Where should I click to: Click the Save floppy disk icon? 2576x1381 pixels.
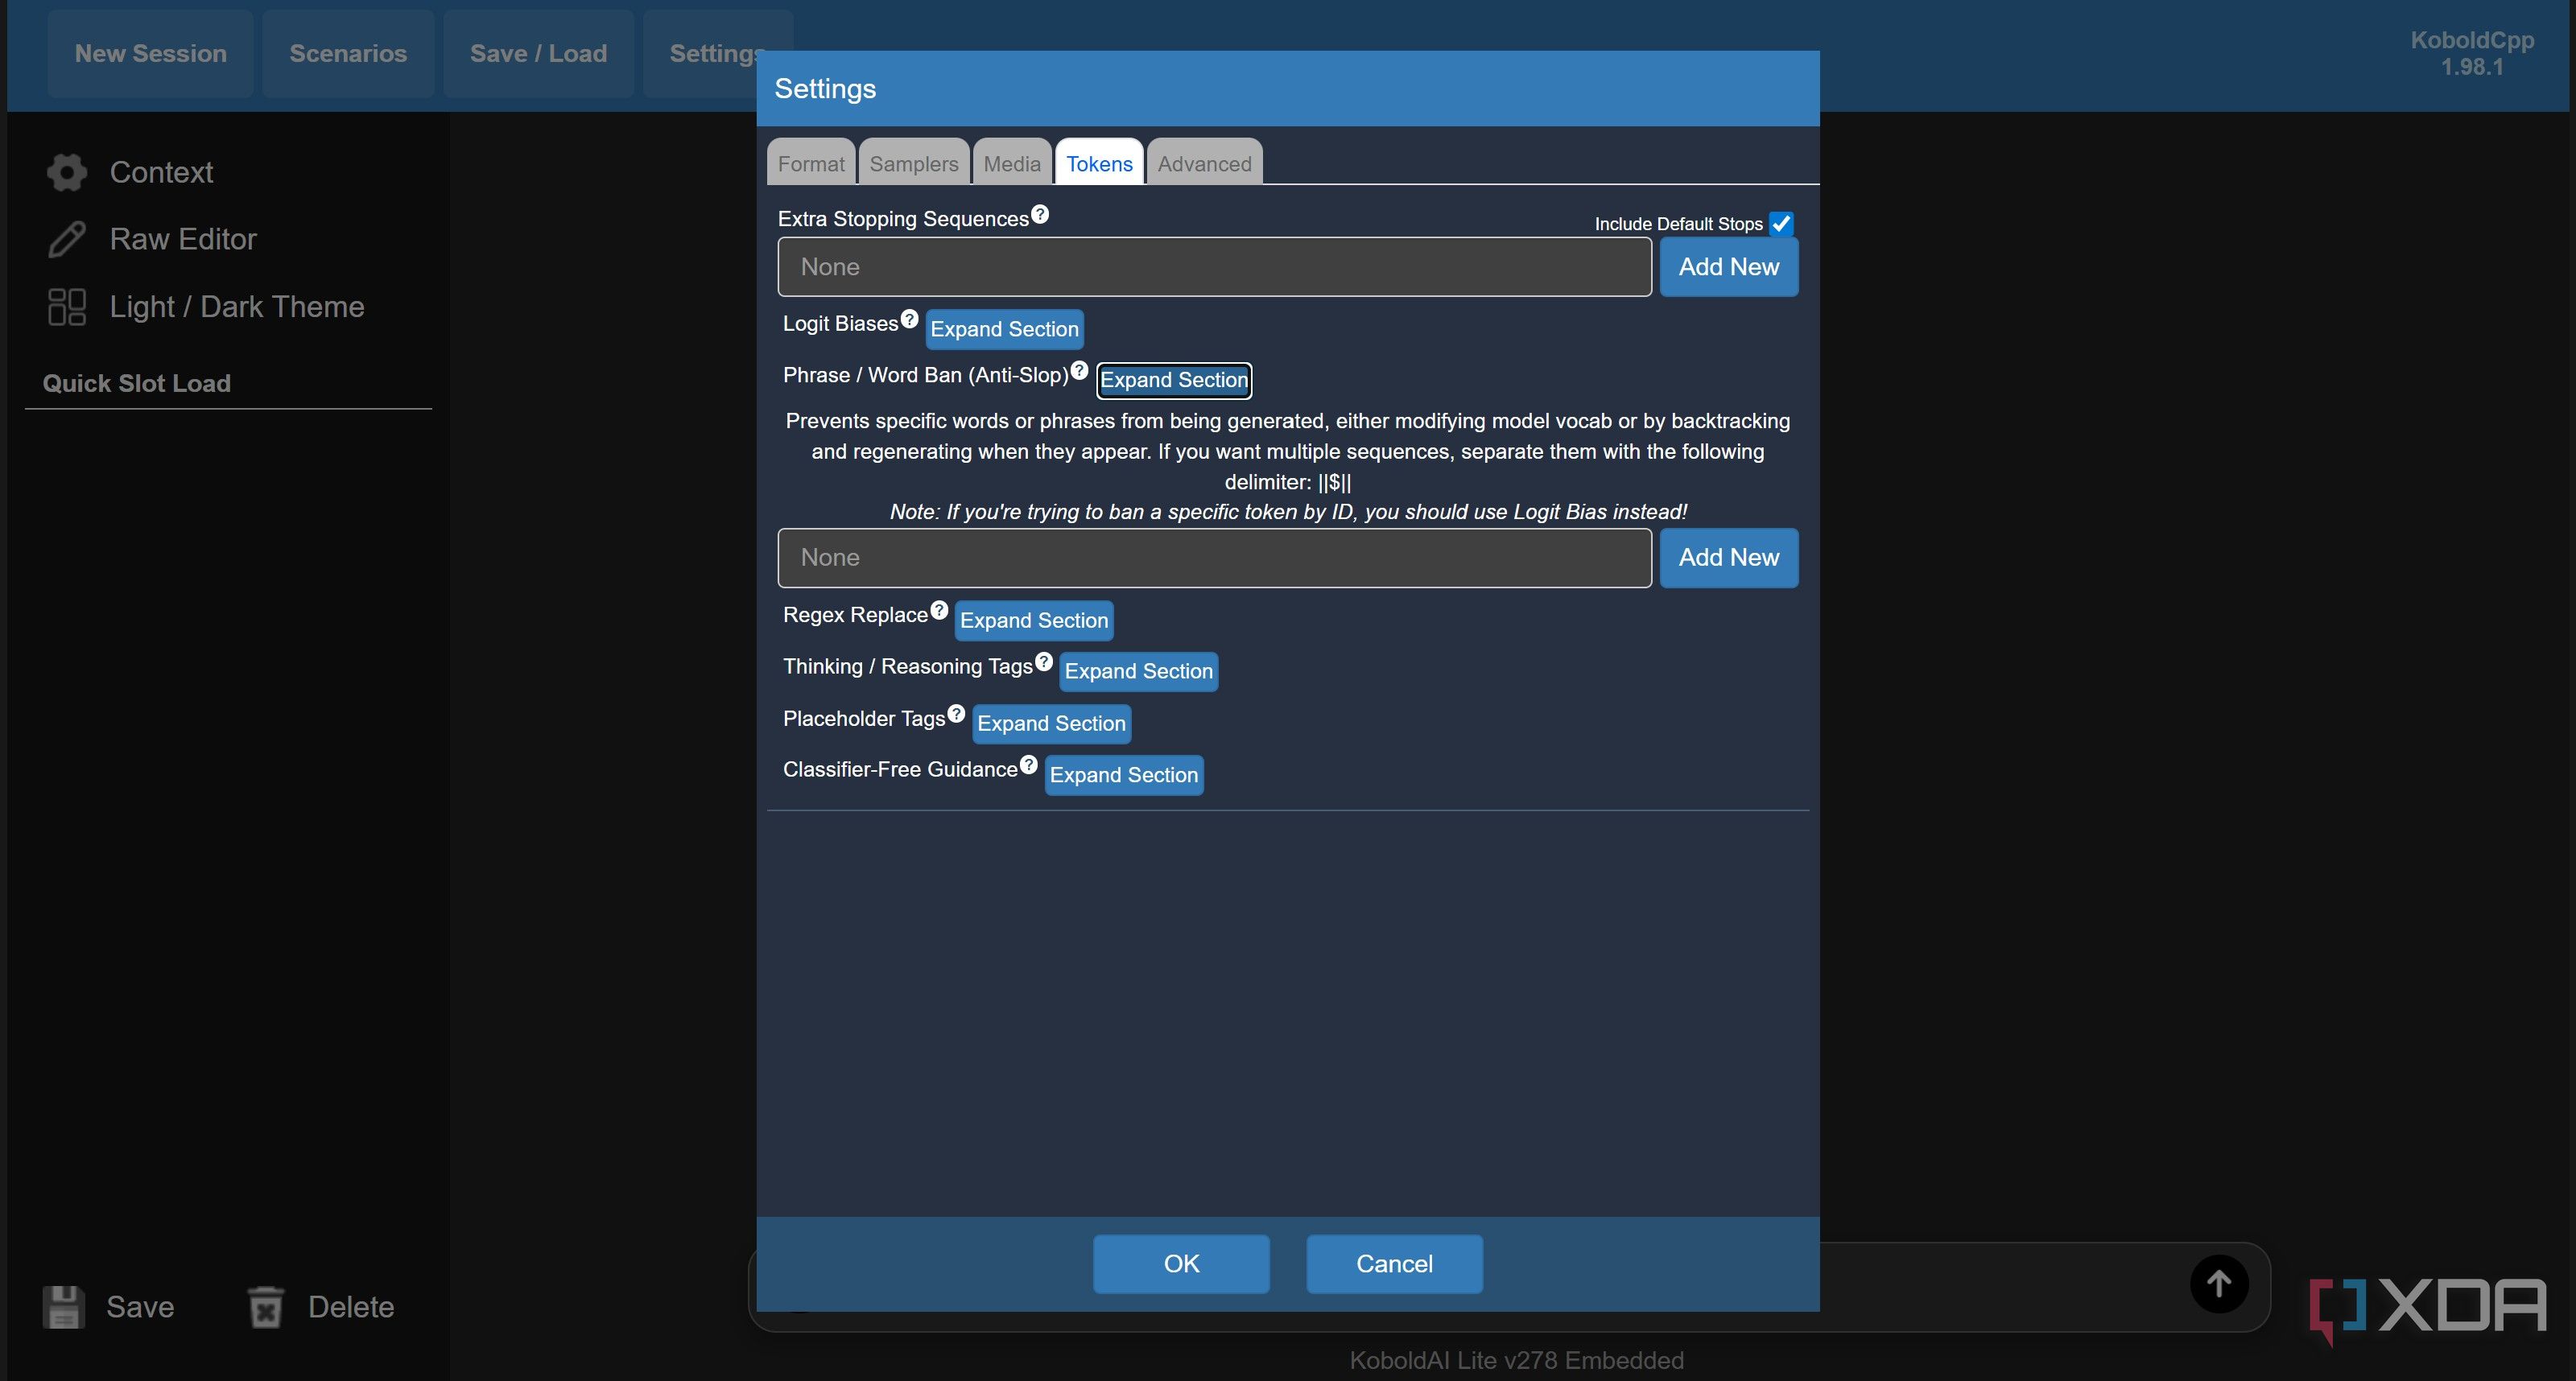click(64, 1307)
